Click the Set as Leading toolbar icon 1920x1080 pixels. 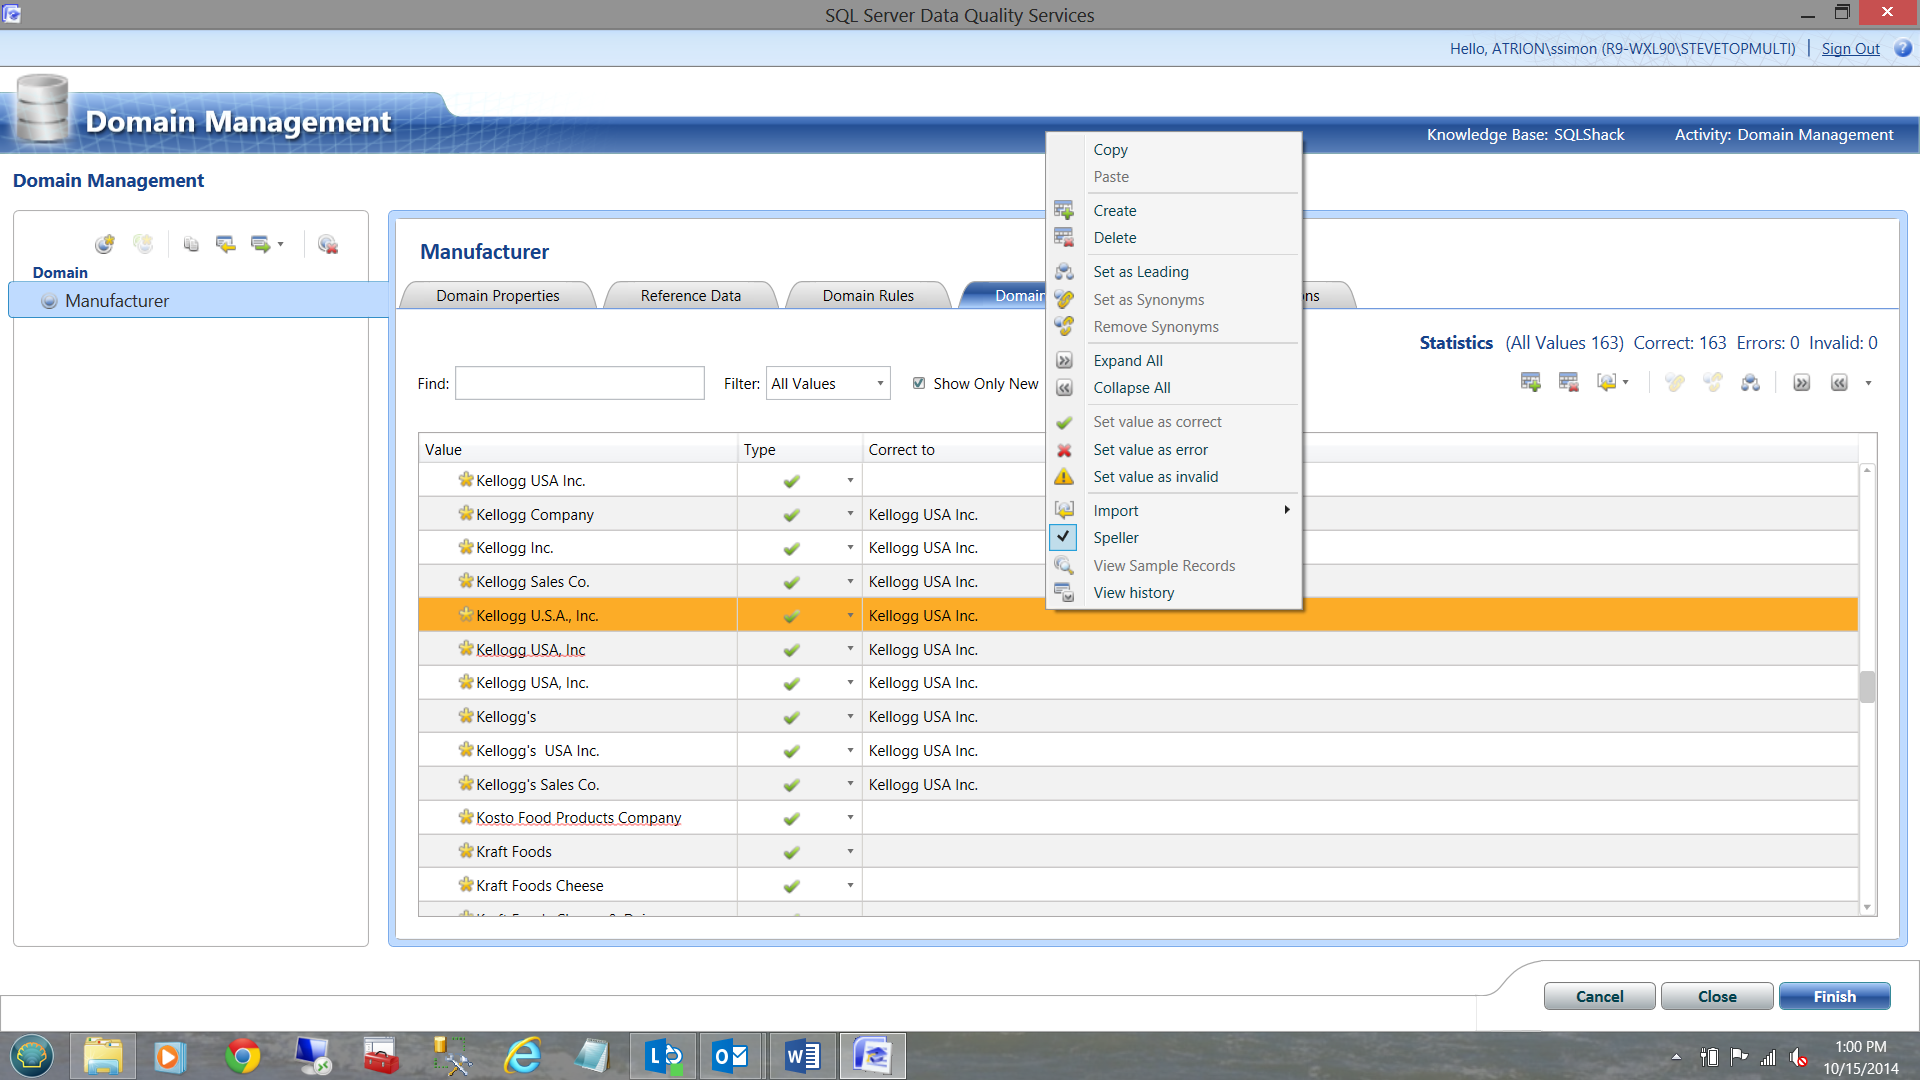[x=1750, y=383]
